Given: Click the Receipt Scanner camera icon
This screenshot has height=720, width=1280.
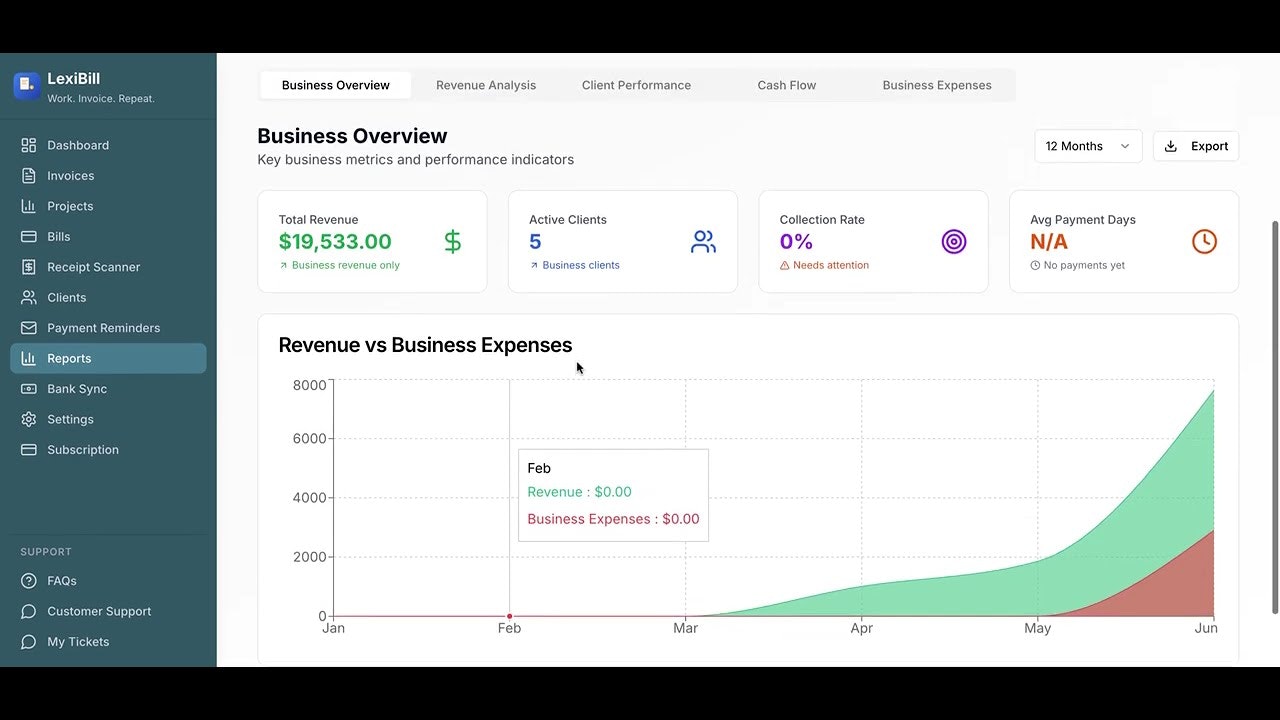Looking at the screenshot, I should tap(29, 267).
